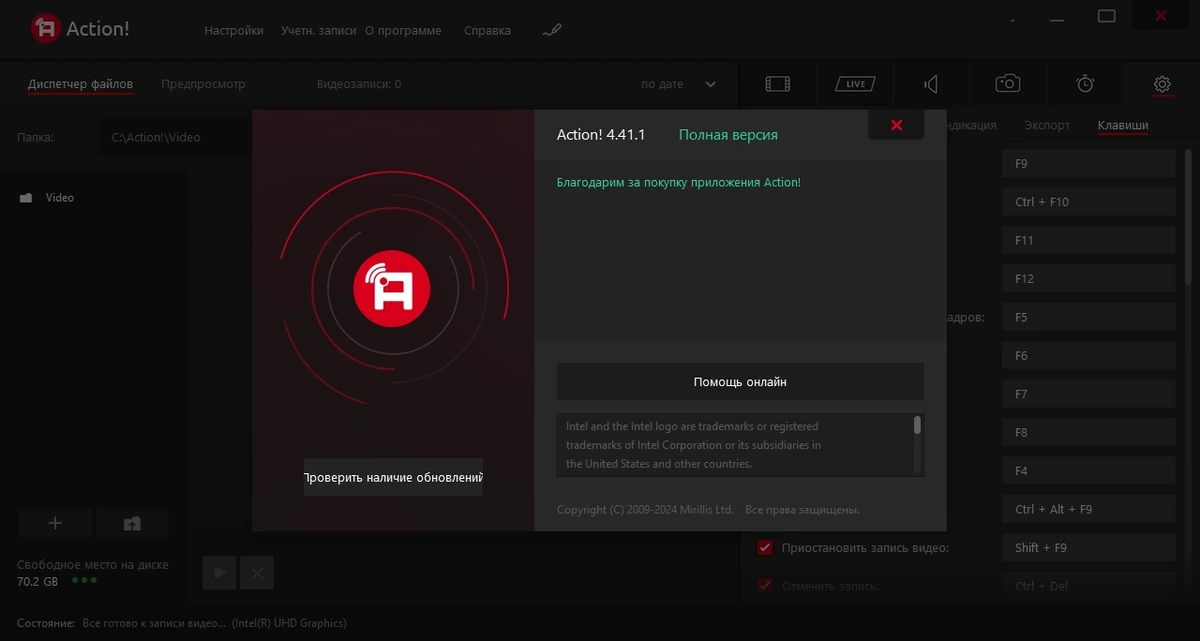Select the Клавиши settings tab
The width and height of the screenshot is (1200, 641).
[x=1123, y=125]
